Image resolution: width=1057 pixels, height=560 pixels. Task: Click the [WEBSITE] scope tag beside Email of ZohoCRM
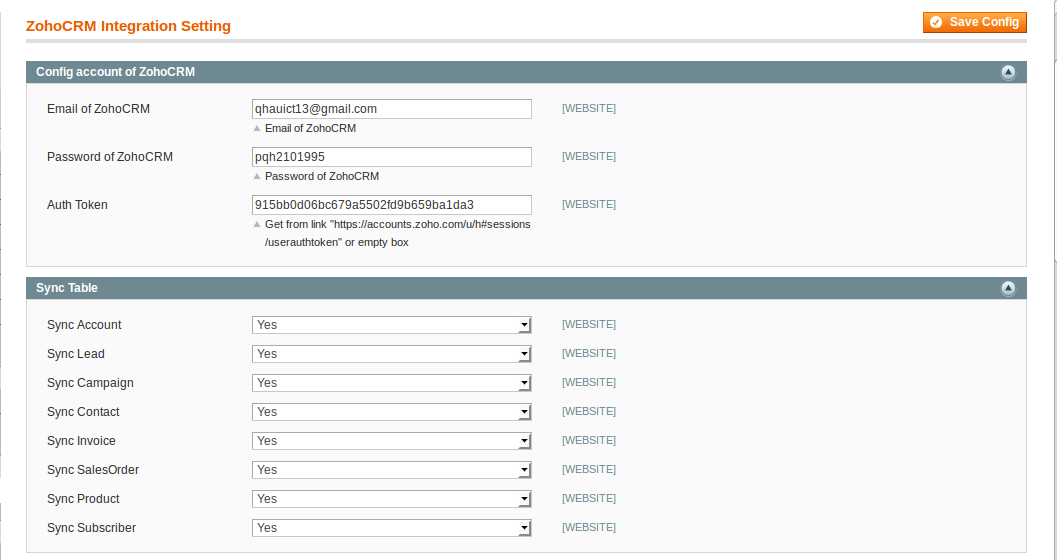588,108
